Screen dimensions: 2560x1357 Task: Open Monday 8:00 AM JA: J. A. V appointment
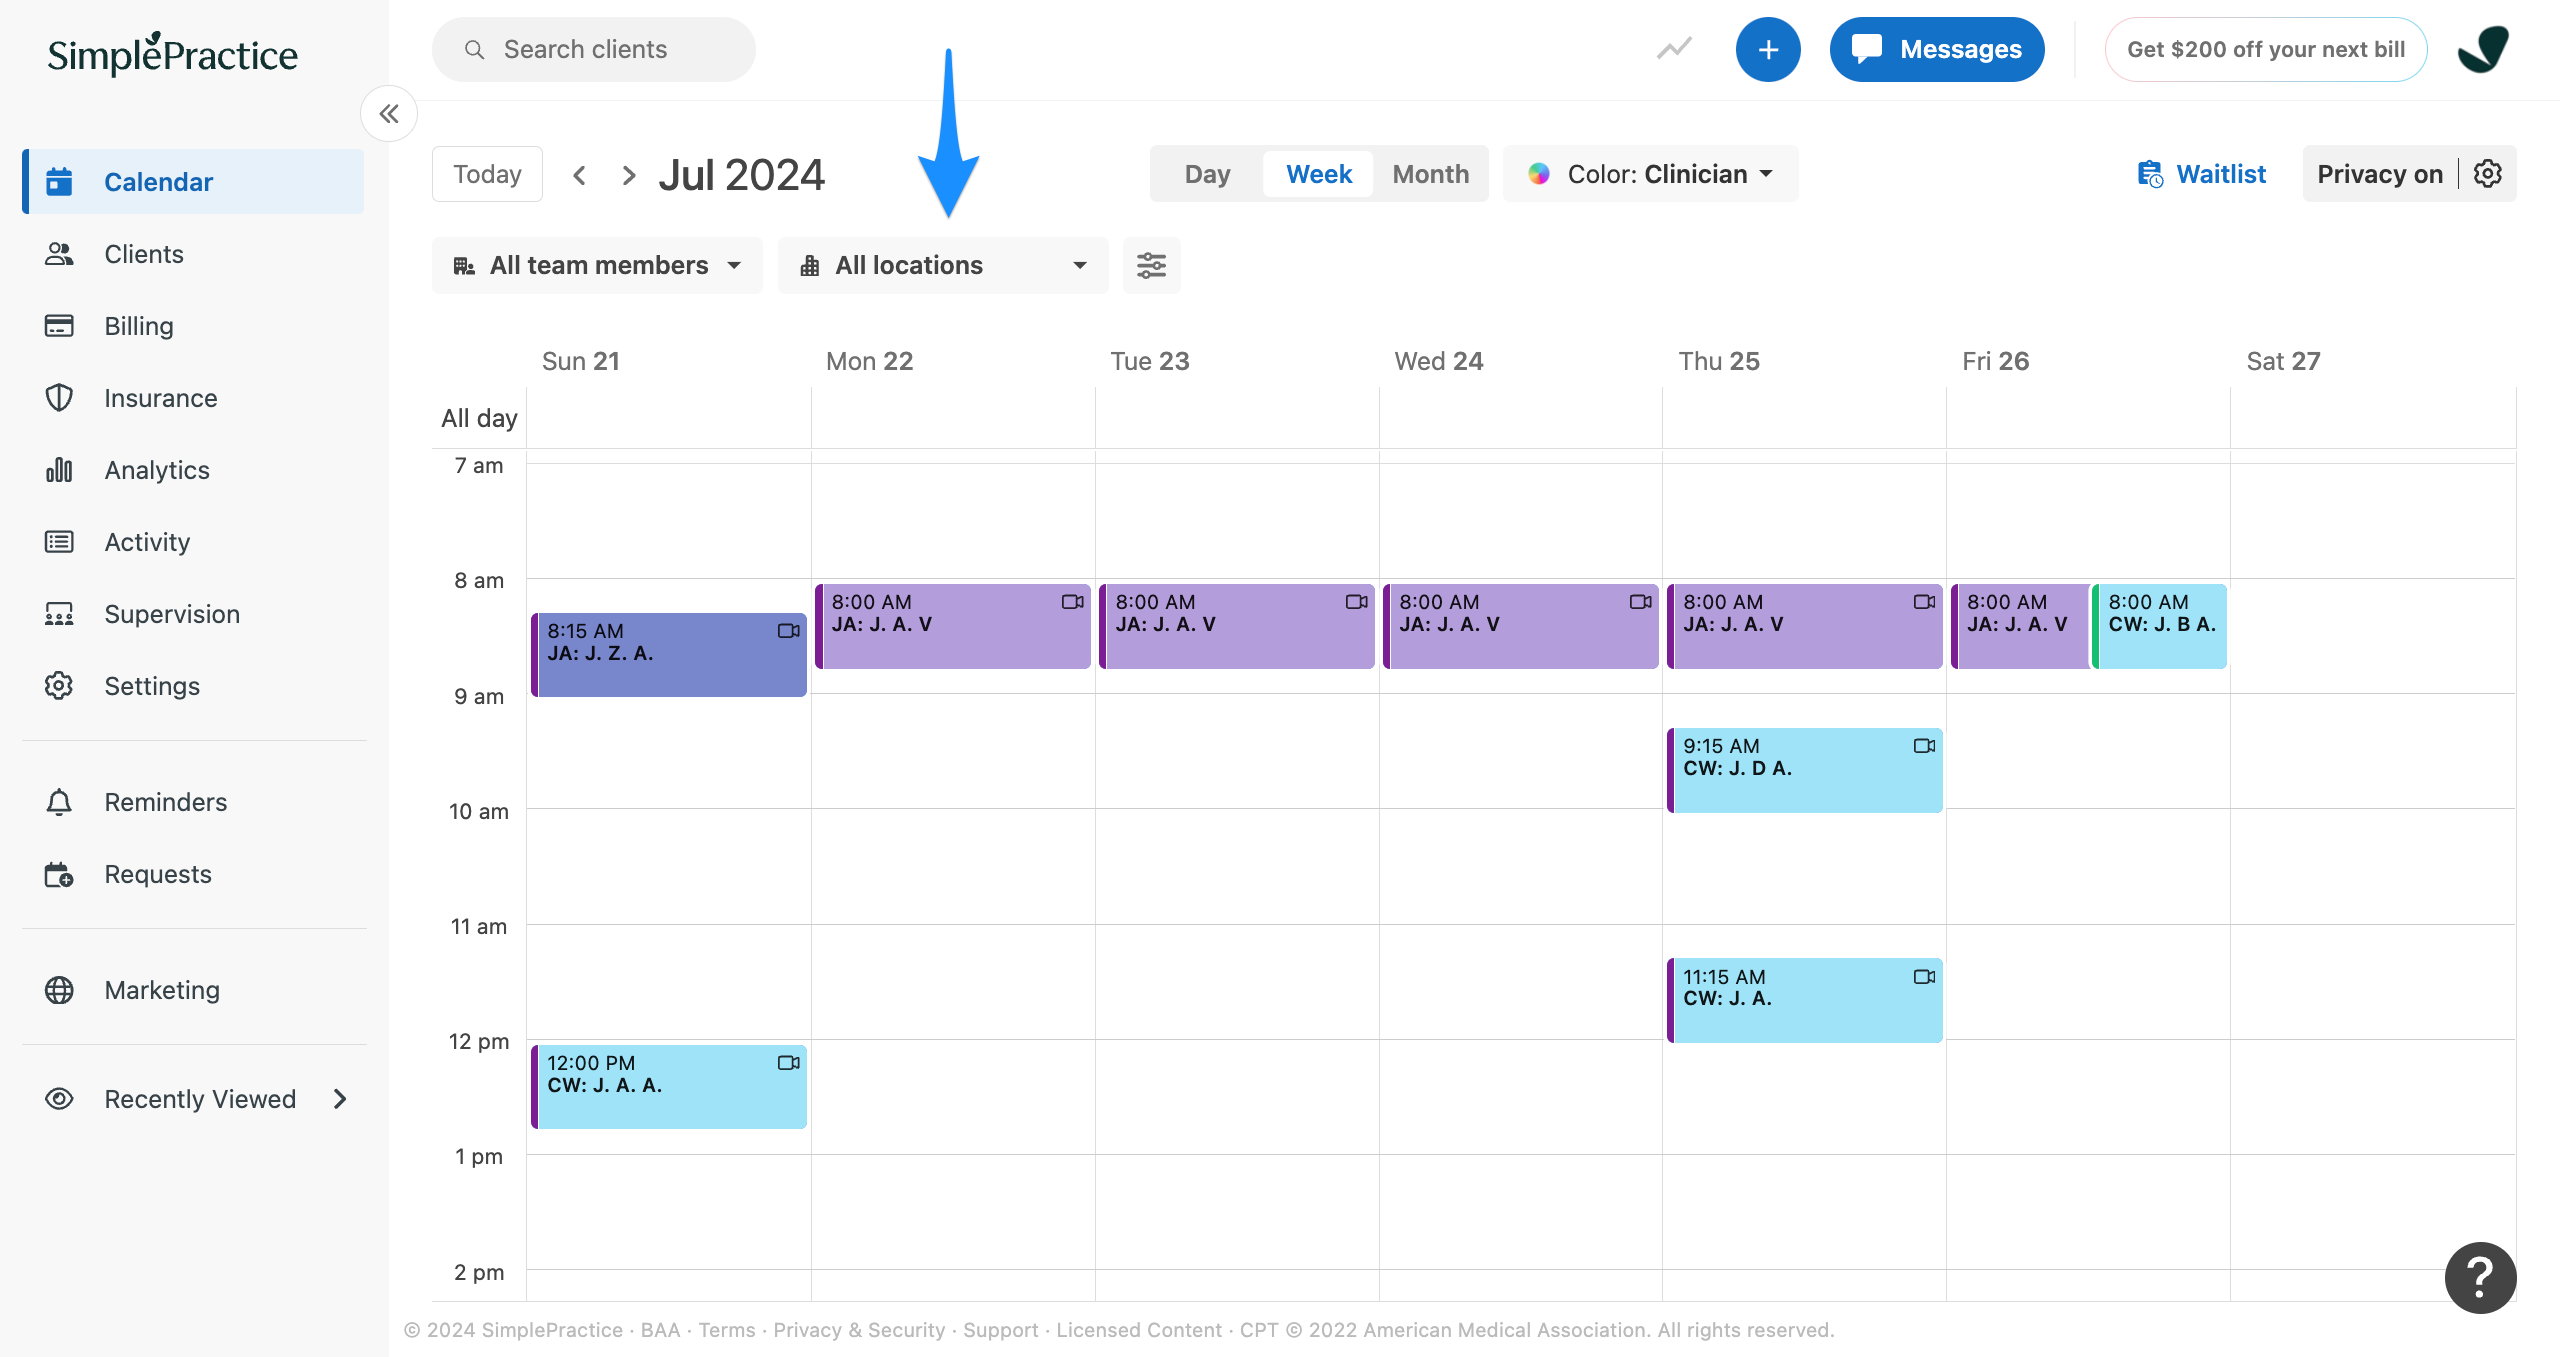tap(953, 626)
